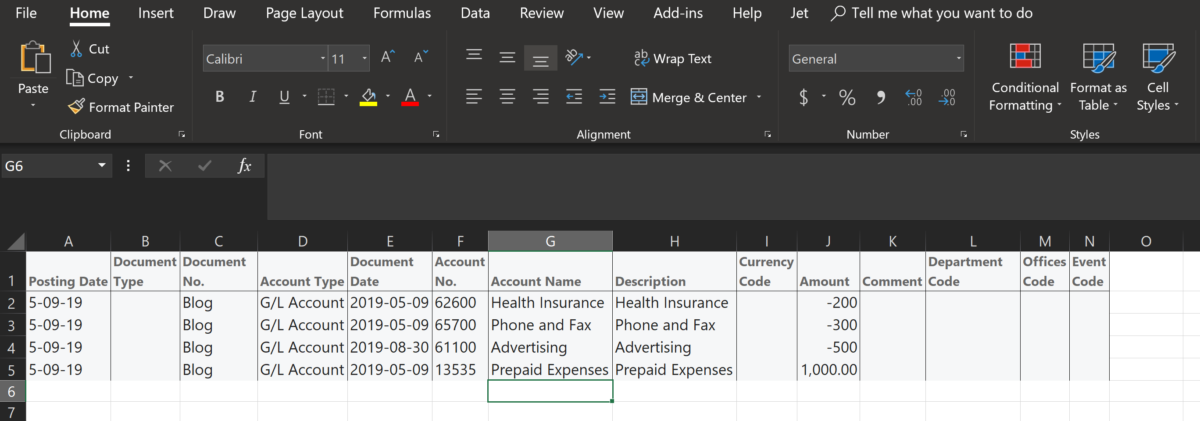The height and width of the screenshot is (421, 1200).
Task: Expand Merge & Center dropdown arrow
Action: [759, 97]
